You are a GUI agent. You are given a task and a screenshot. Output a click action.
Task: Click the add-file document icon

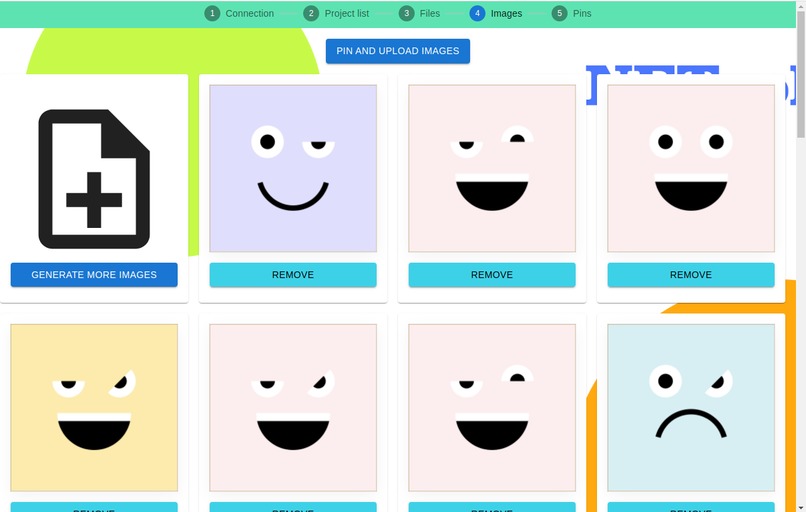point(94,179)
